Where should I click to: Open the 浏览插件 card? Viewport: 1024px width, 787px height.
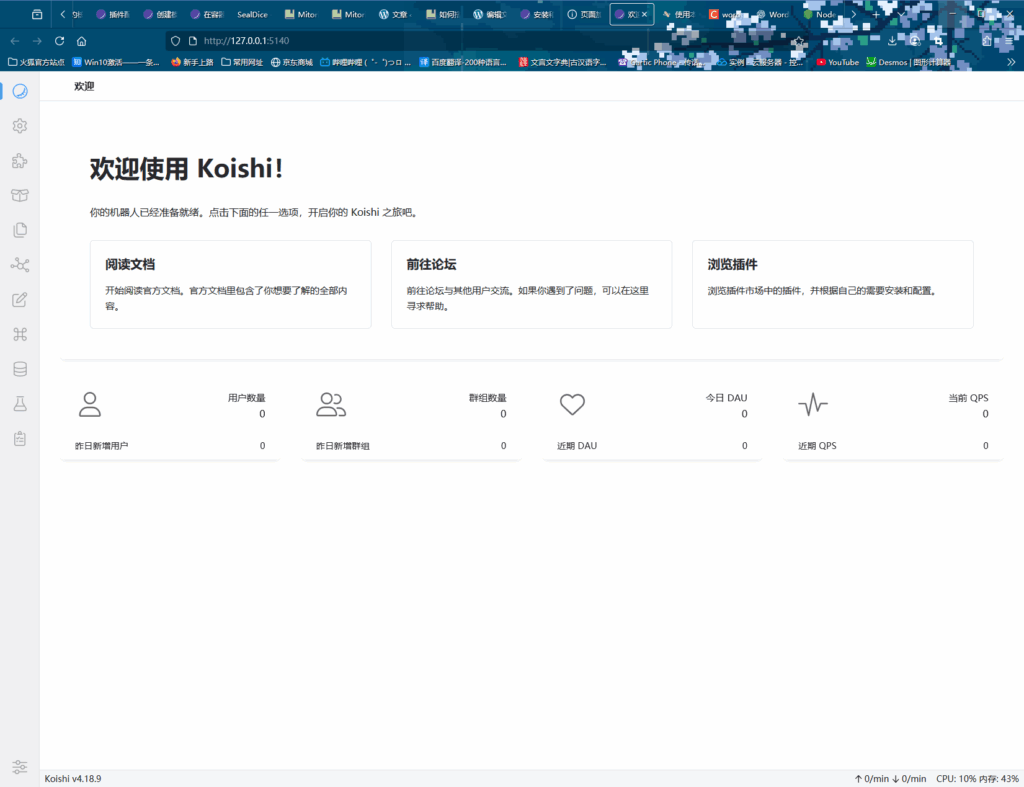[832, 284]
